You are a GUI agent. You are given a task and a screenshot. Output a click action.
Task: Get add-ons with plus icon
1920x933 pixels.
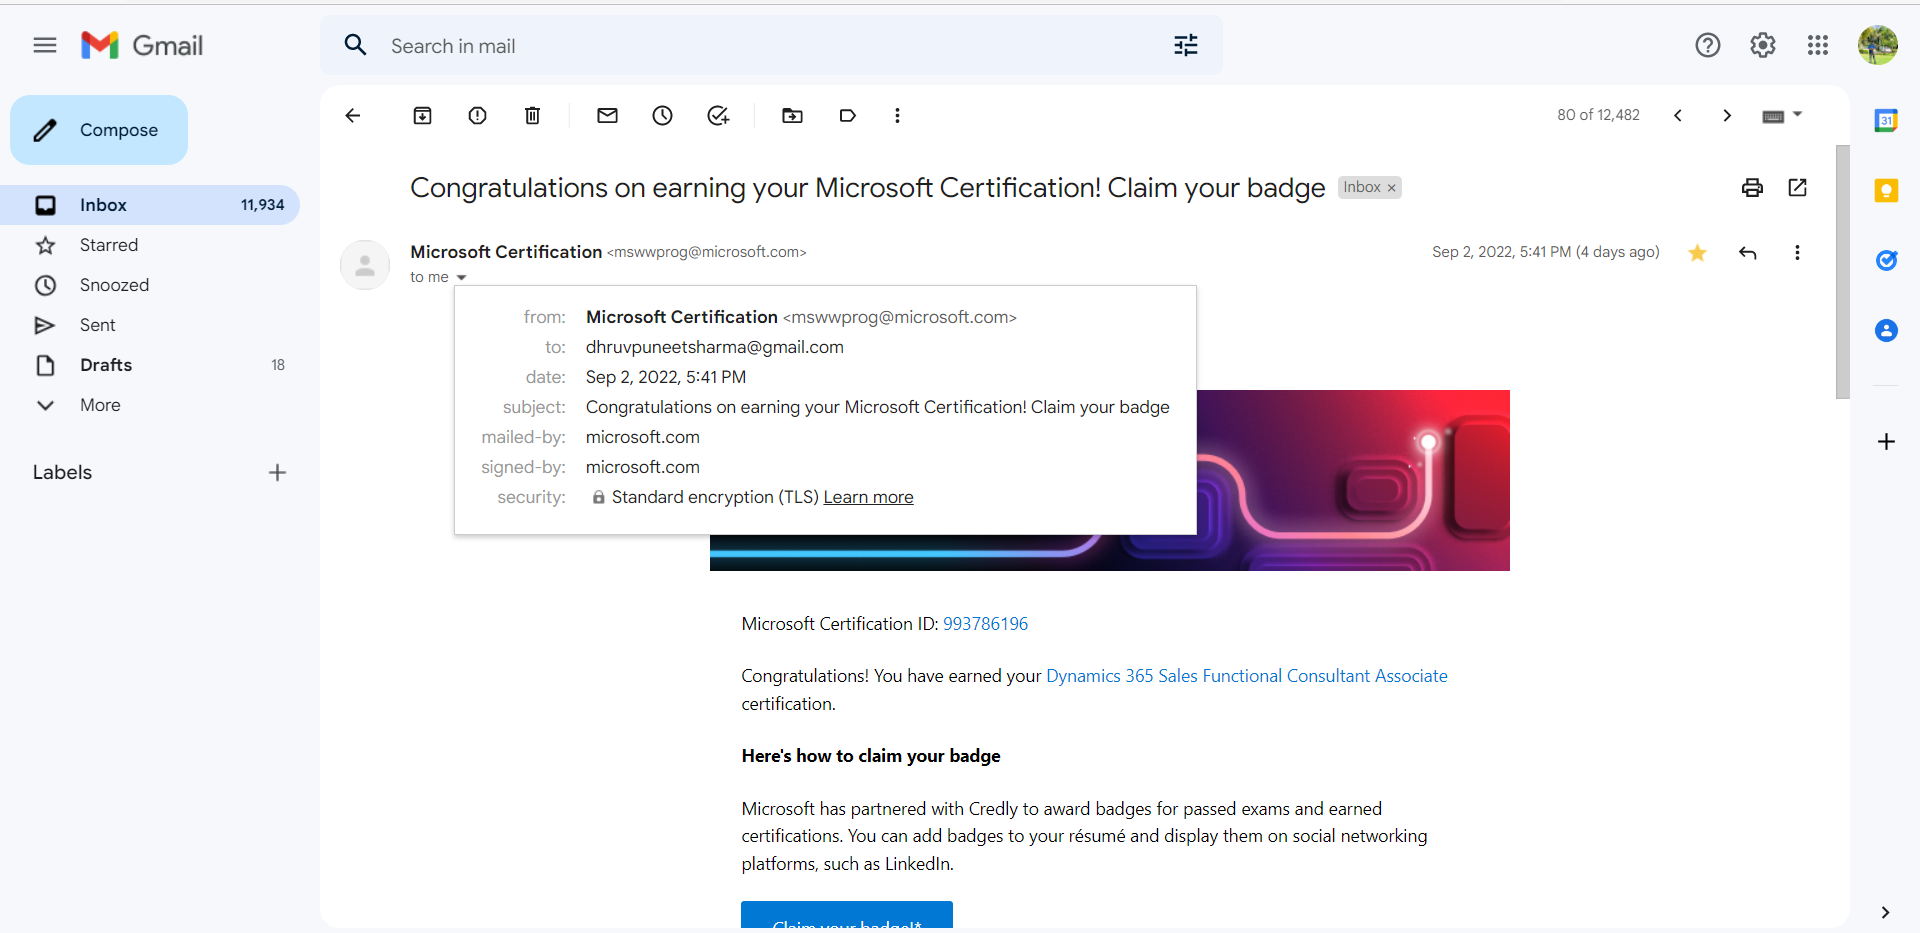(1887, 442)
